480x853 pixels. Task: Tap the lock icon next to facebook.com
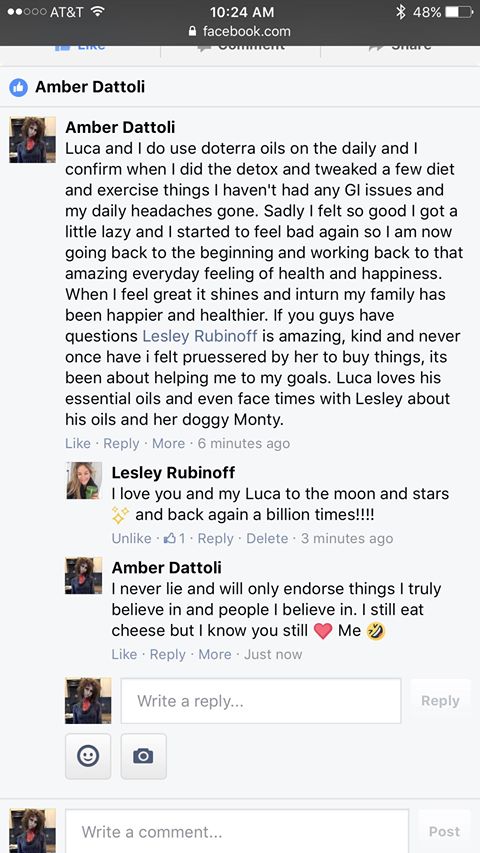[192, 32]
